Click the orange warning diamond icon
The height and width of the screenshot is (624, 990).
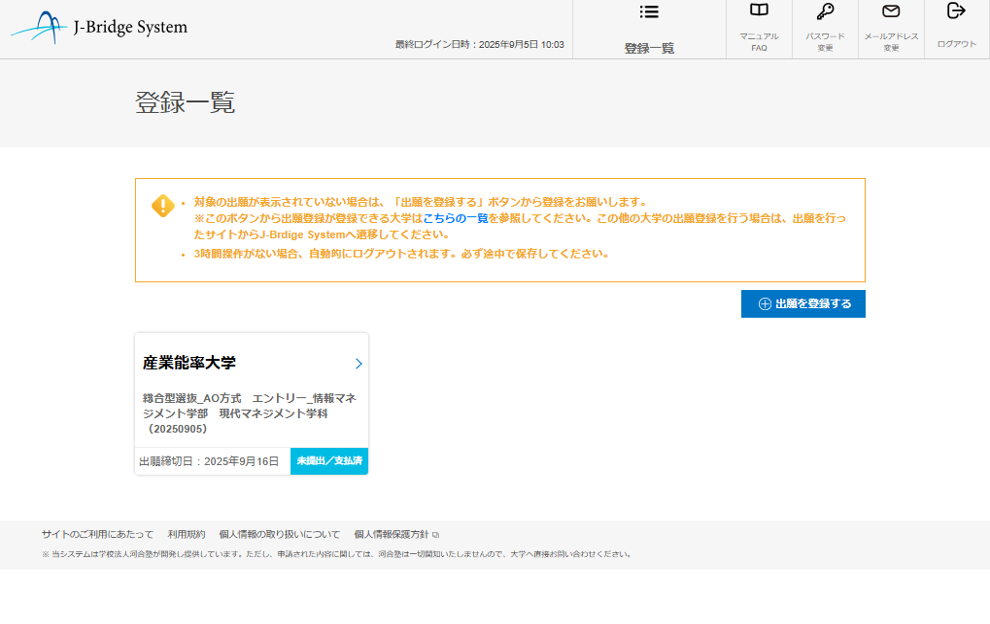[163, 206]
